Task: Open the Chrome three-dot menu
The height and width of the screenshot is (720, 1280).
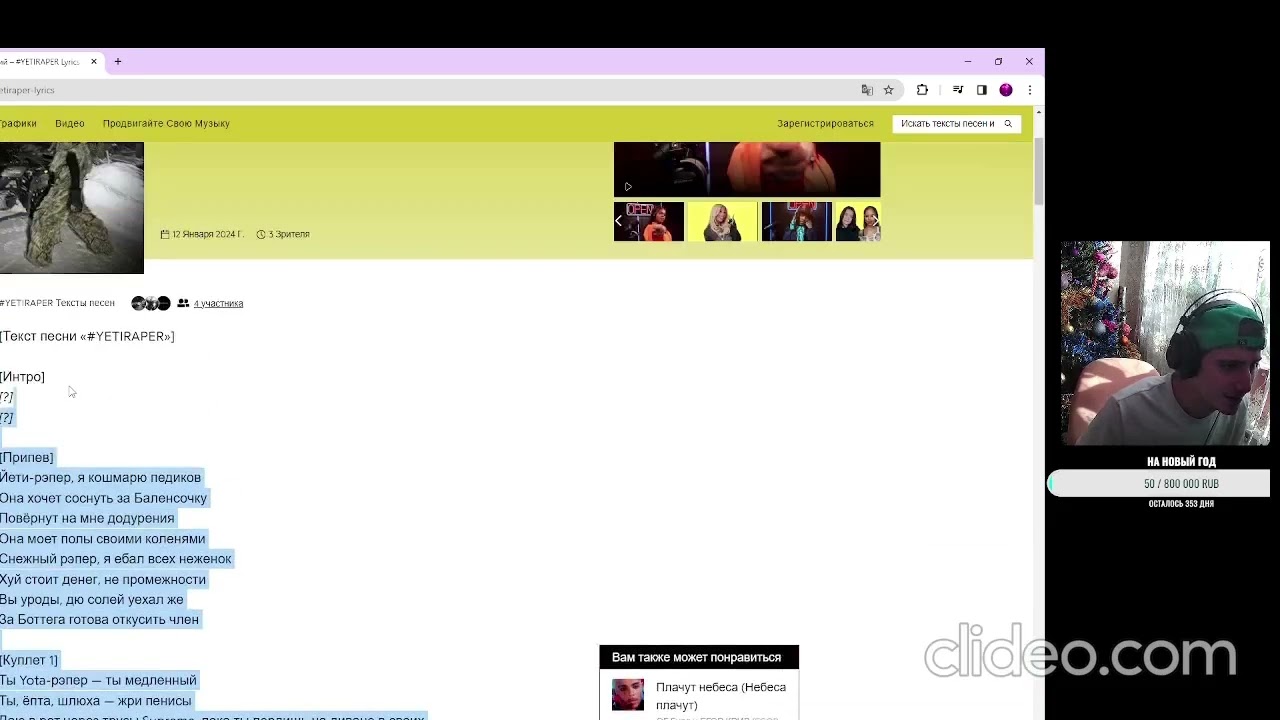Action: [x=1029, y=90]
